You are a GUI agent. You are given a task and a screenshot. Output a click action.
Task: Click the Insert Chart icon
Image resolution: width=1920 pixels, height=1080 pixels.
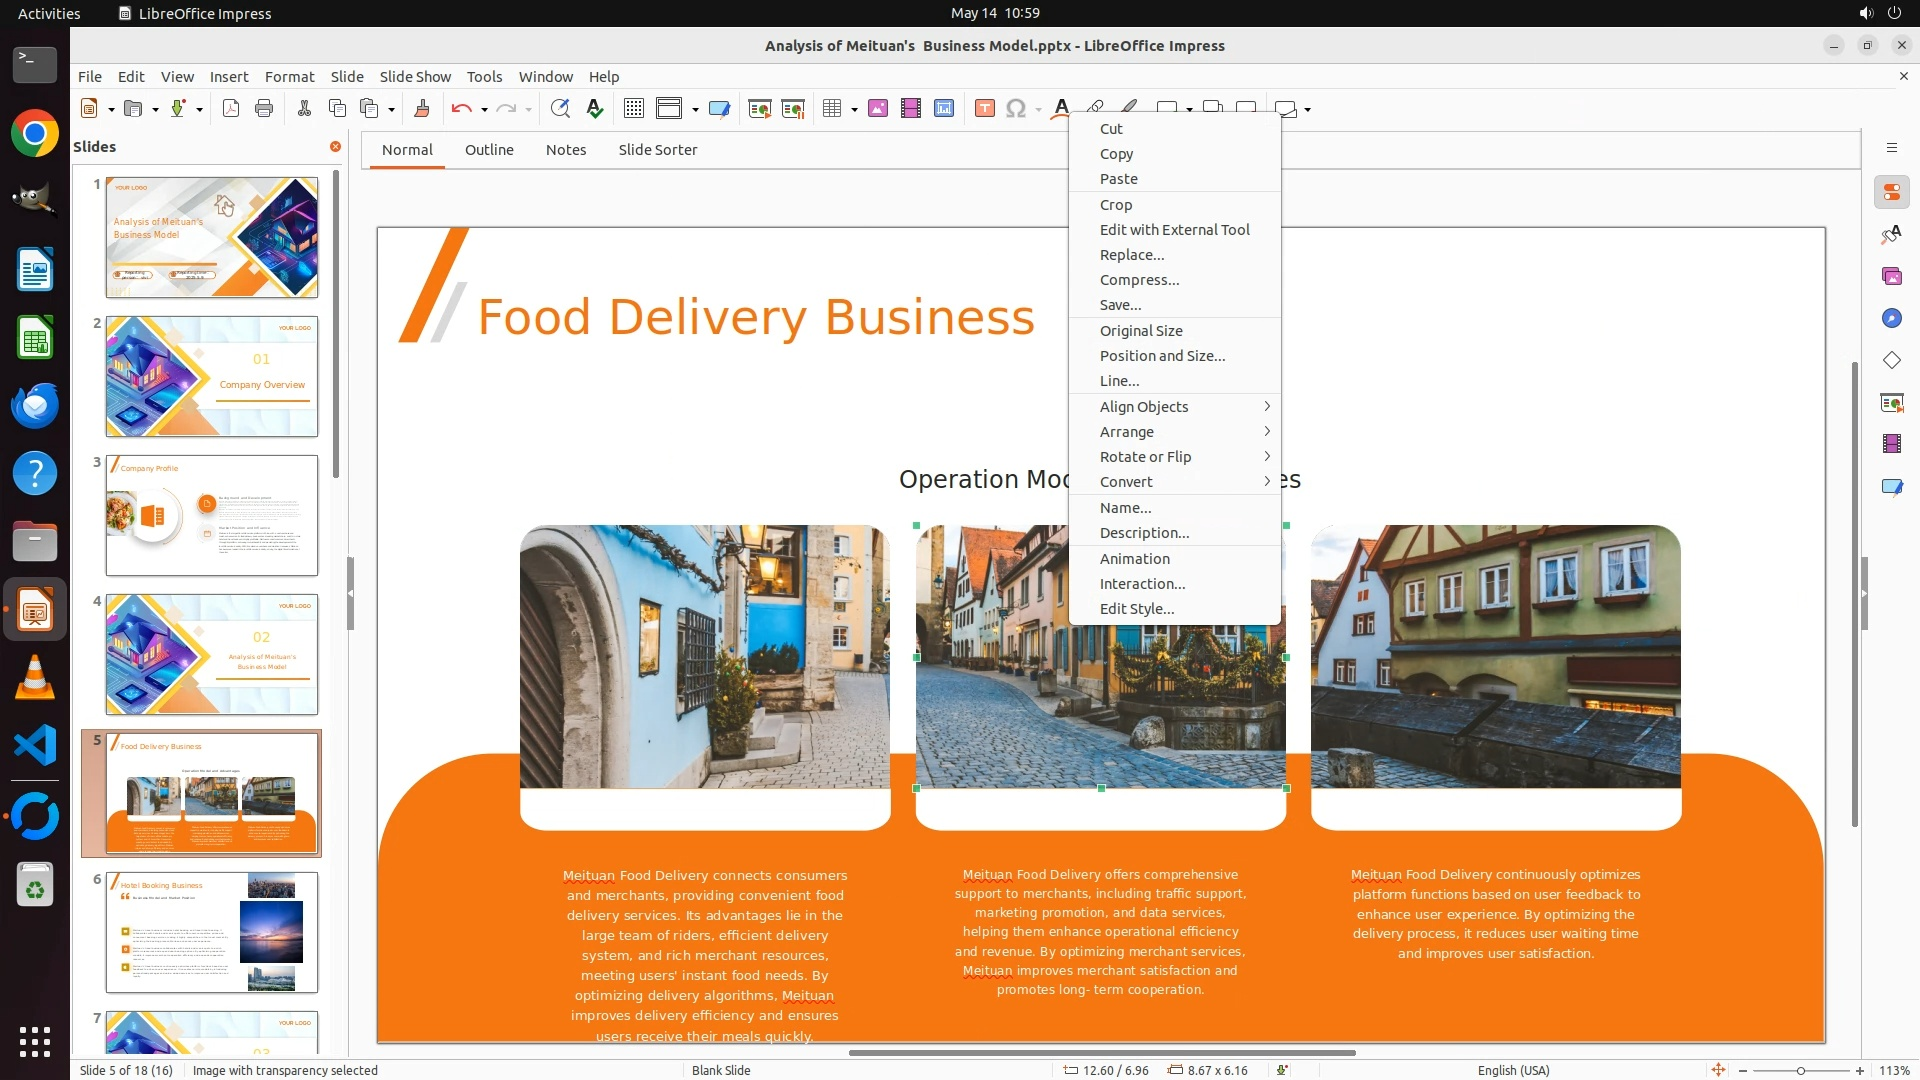coord(944,109)
